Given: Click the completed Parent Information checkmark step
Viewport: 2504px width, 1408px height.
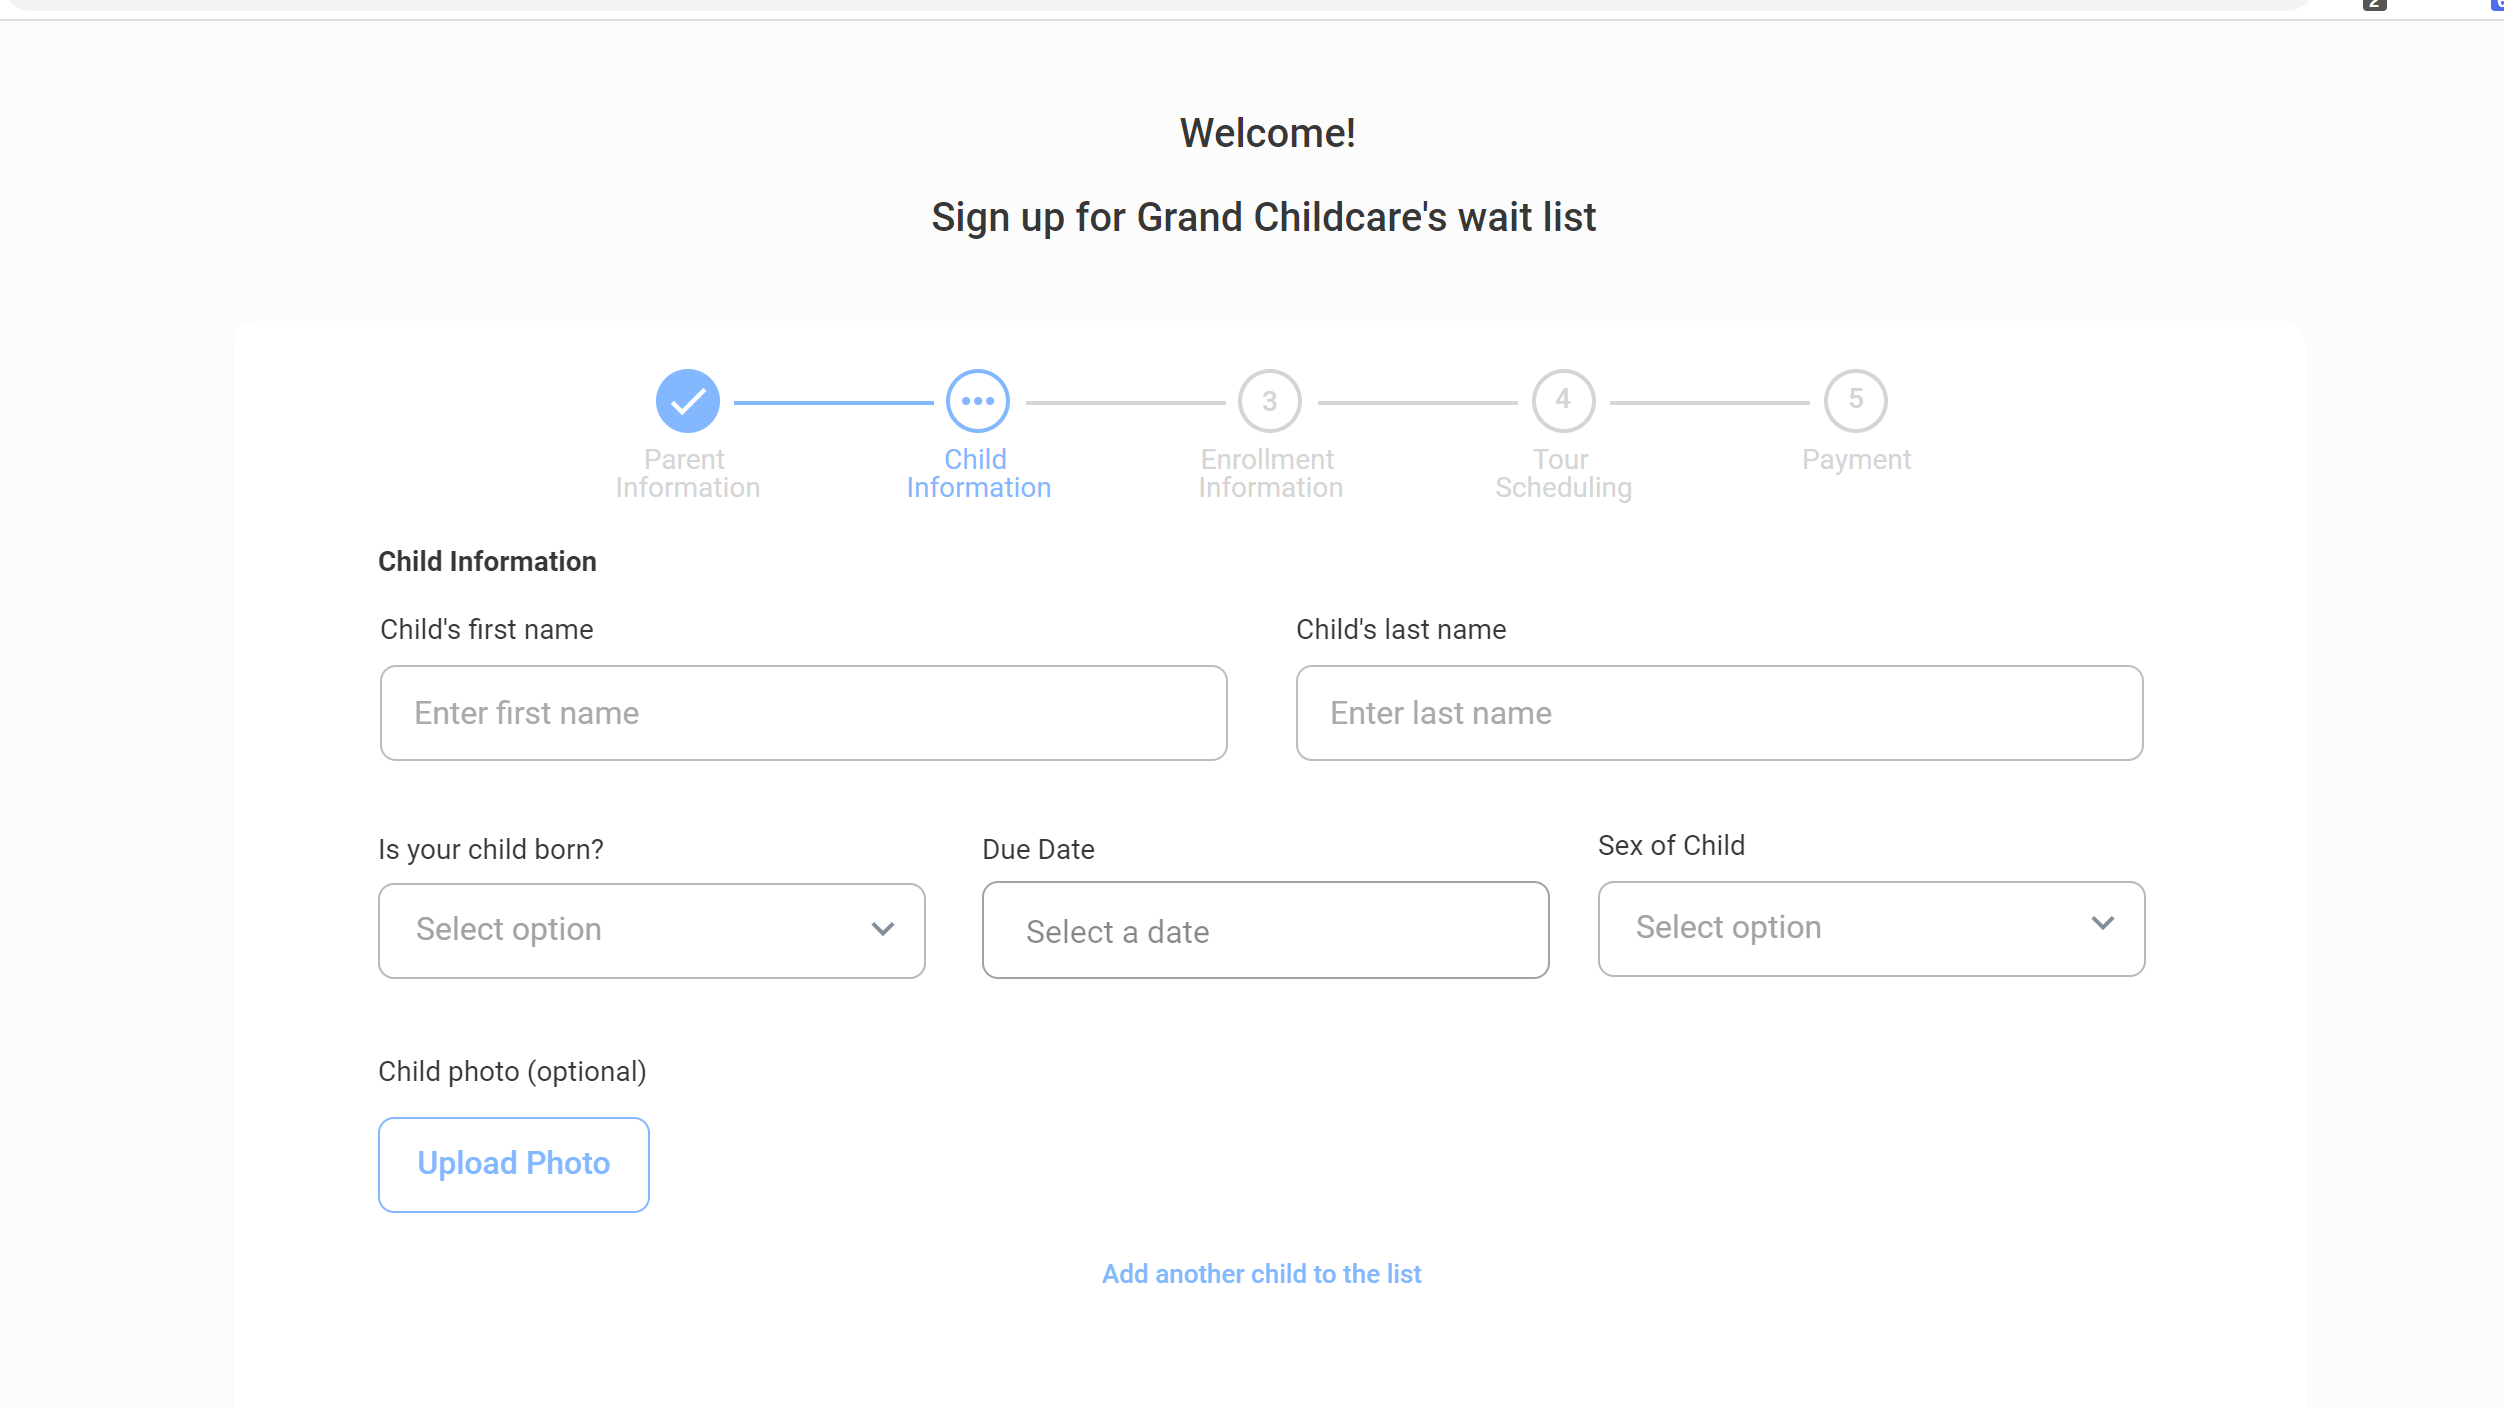Looking at the screenshot, I should pos(687,401).
